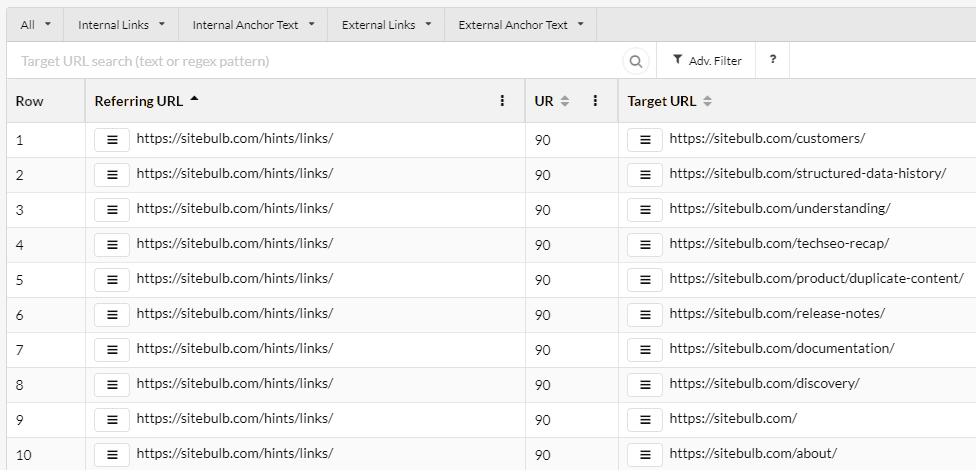Open the All filter dropdown
Image resolution: width=976 pixels, height=470 pixels.
point(35,25)
